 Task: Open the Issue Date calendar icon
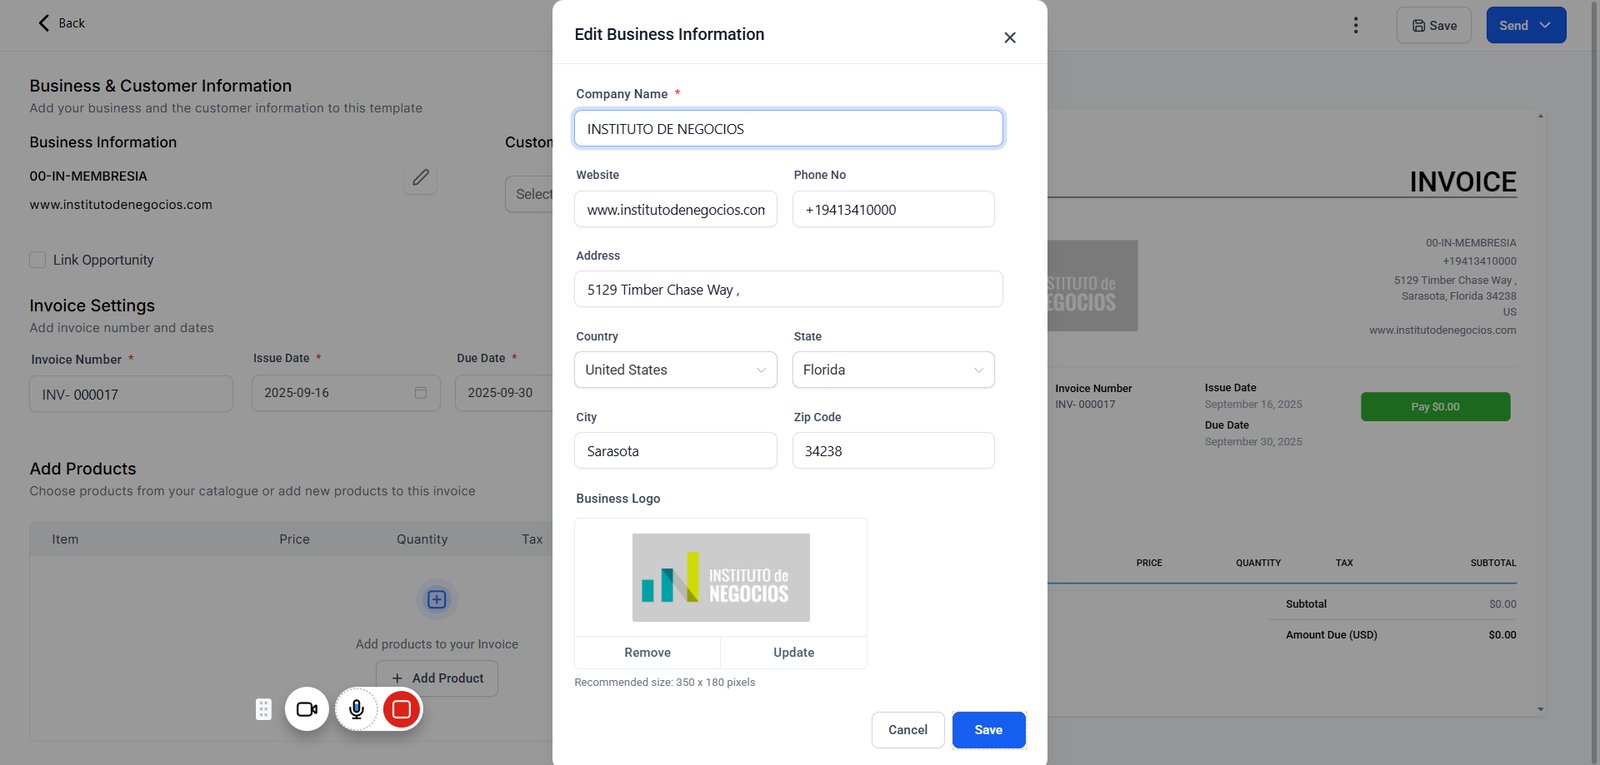tap(421, 393)
